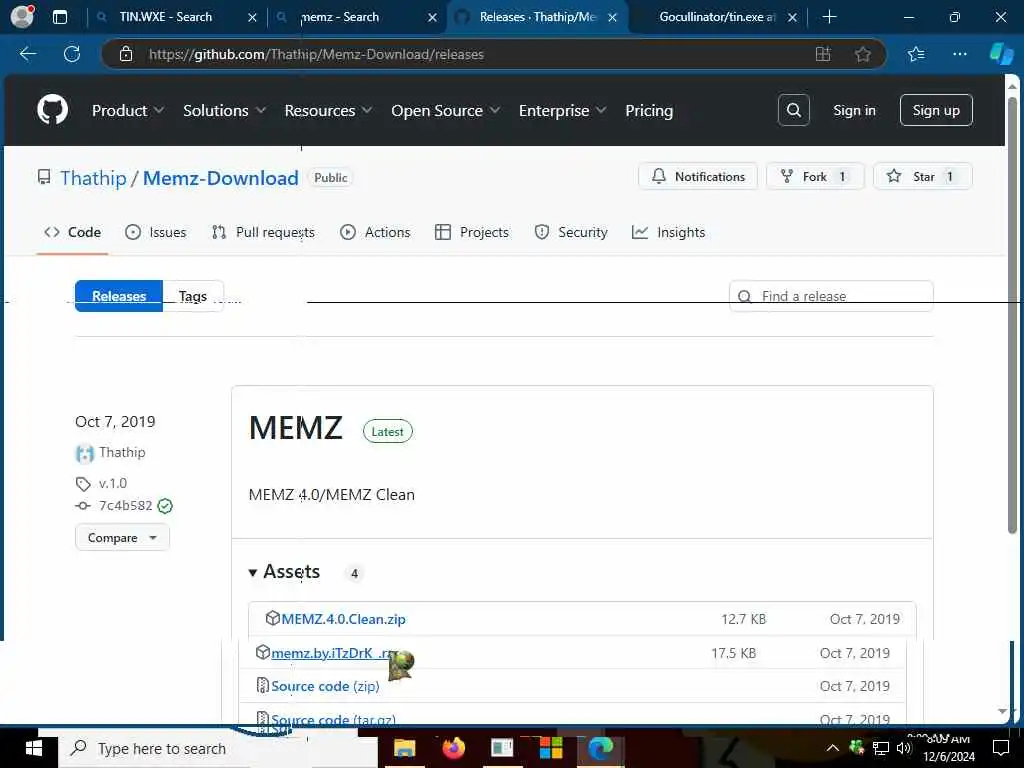Collapse the Assets section triangle

253,573
